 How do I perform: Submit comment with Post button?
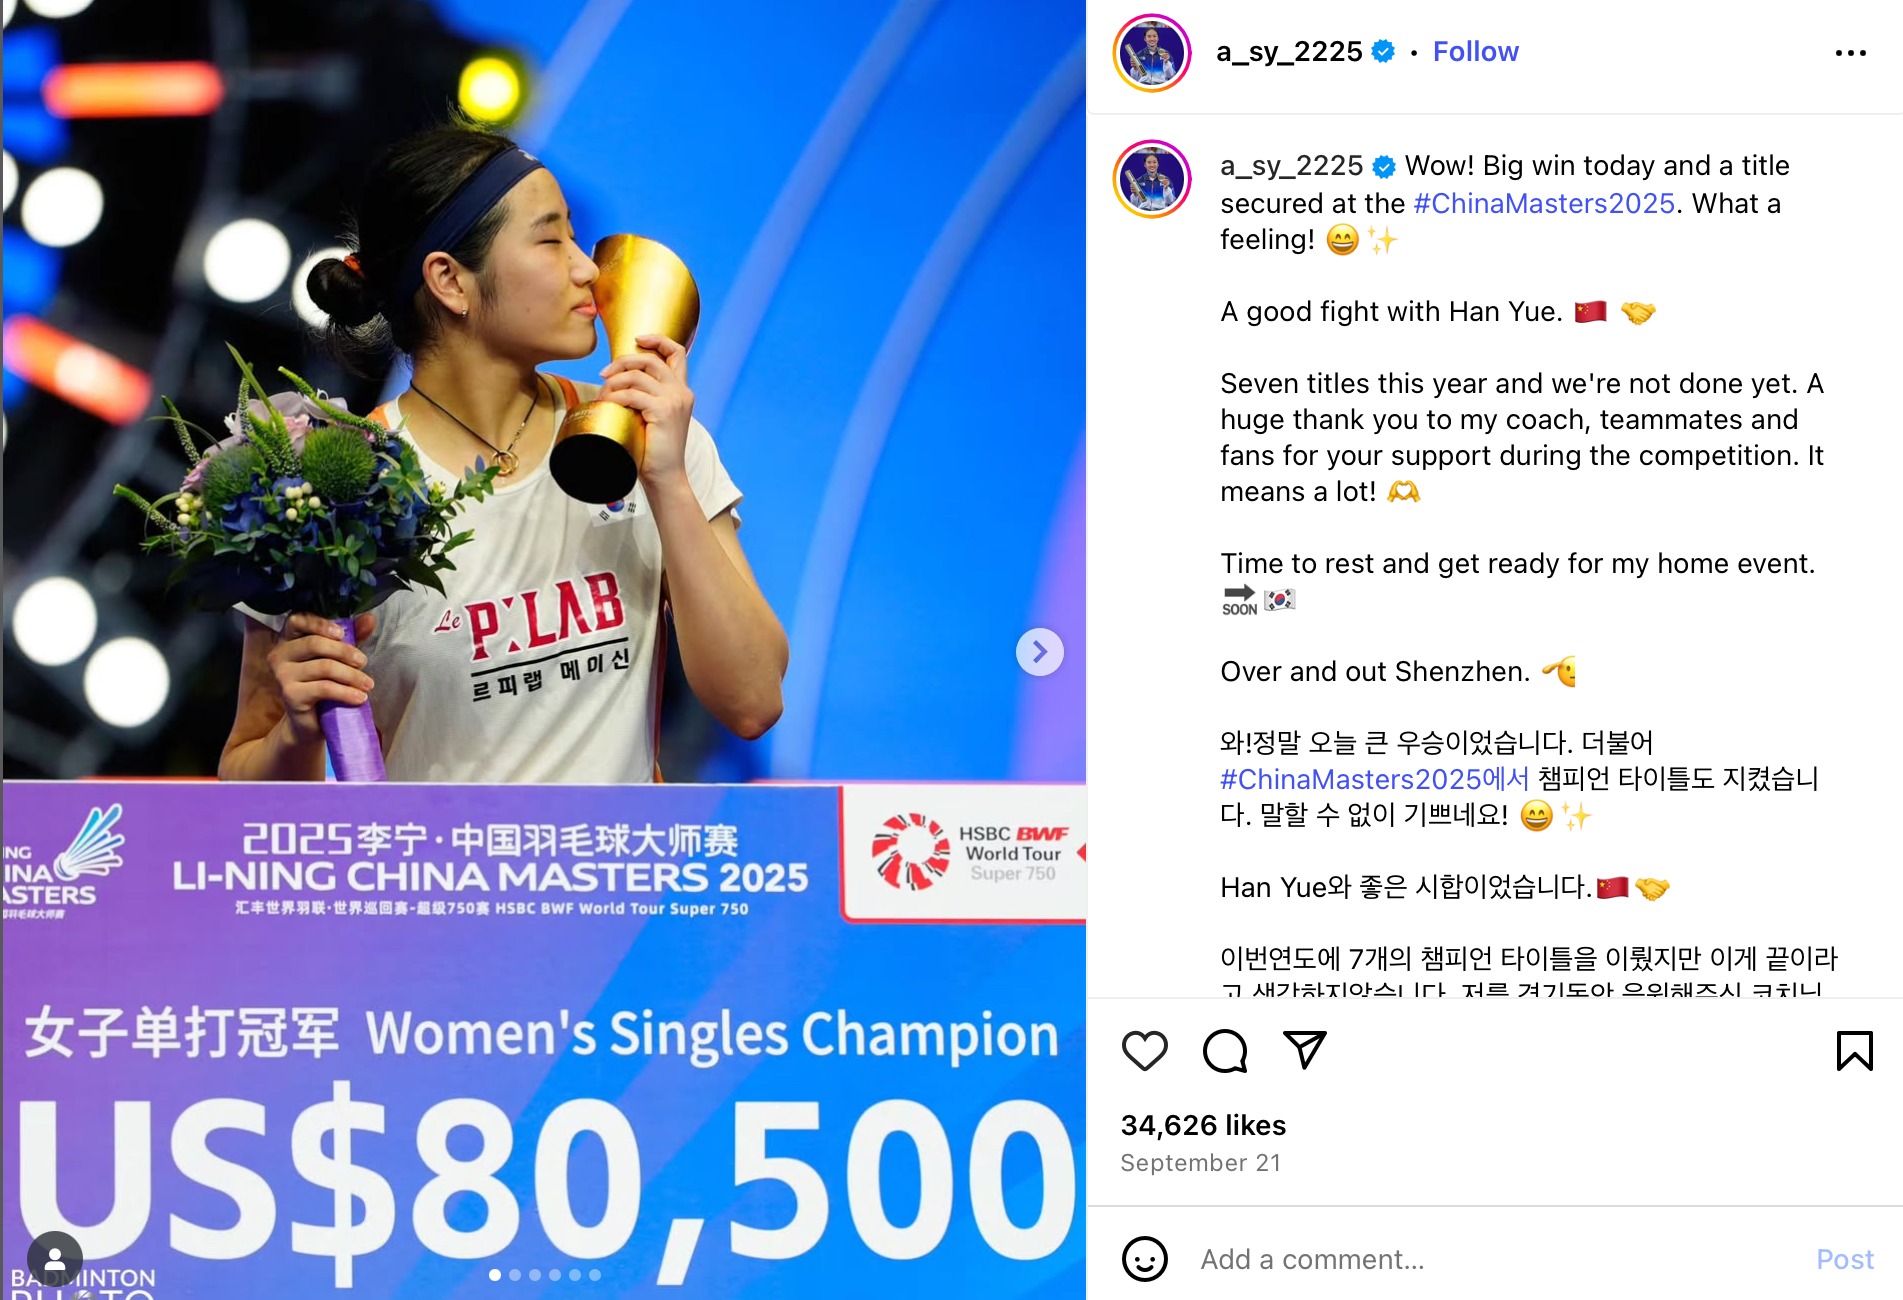click(x=1845, y=1259)
